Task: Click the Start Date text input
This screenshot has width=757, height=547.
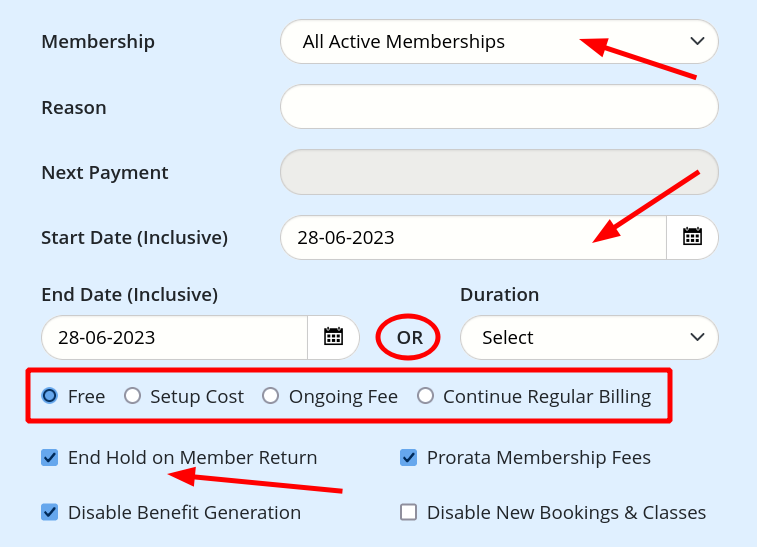Action: pos(473,237)
